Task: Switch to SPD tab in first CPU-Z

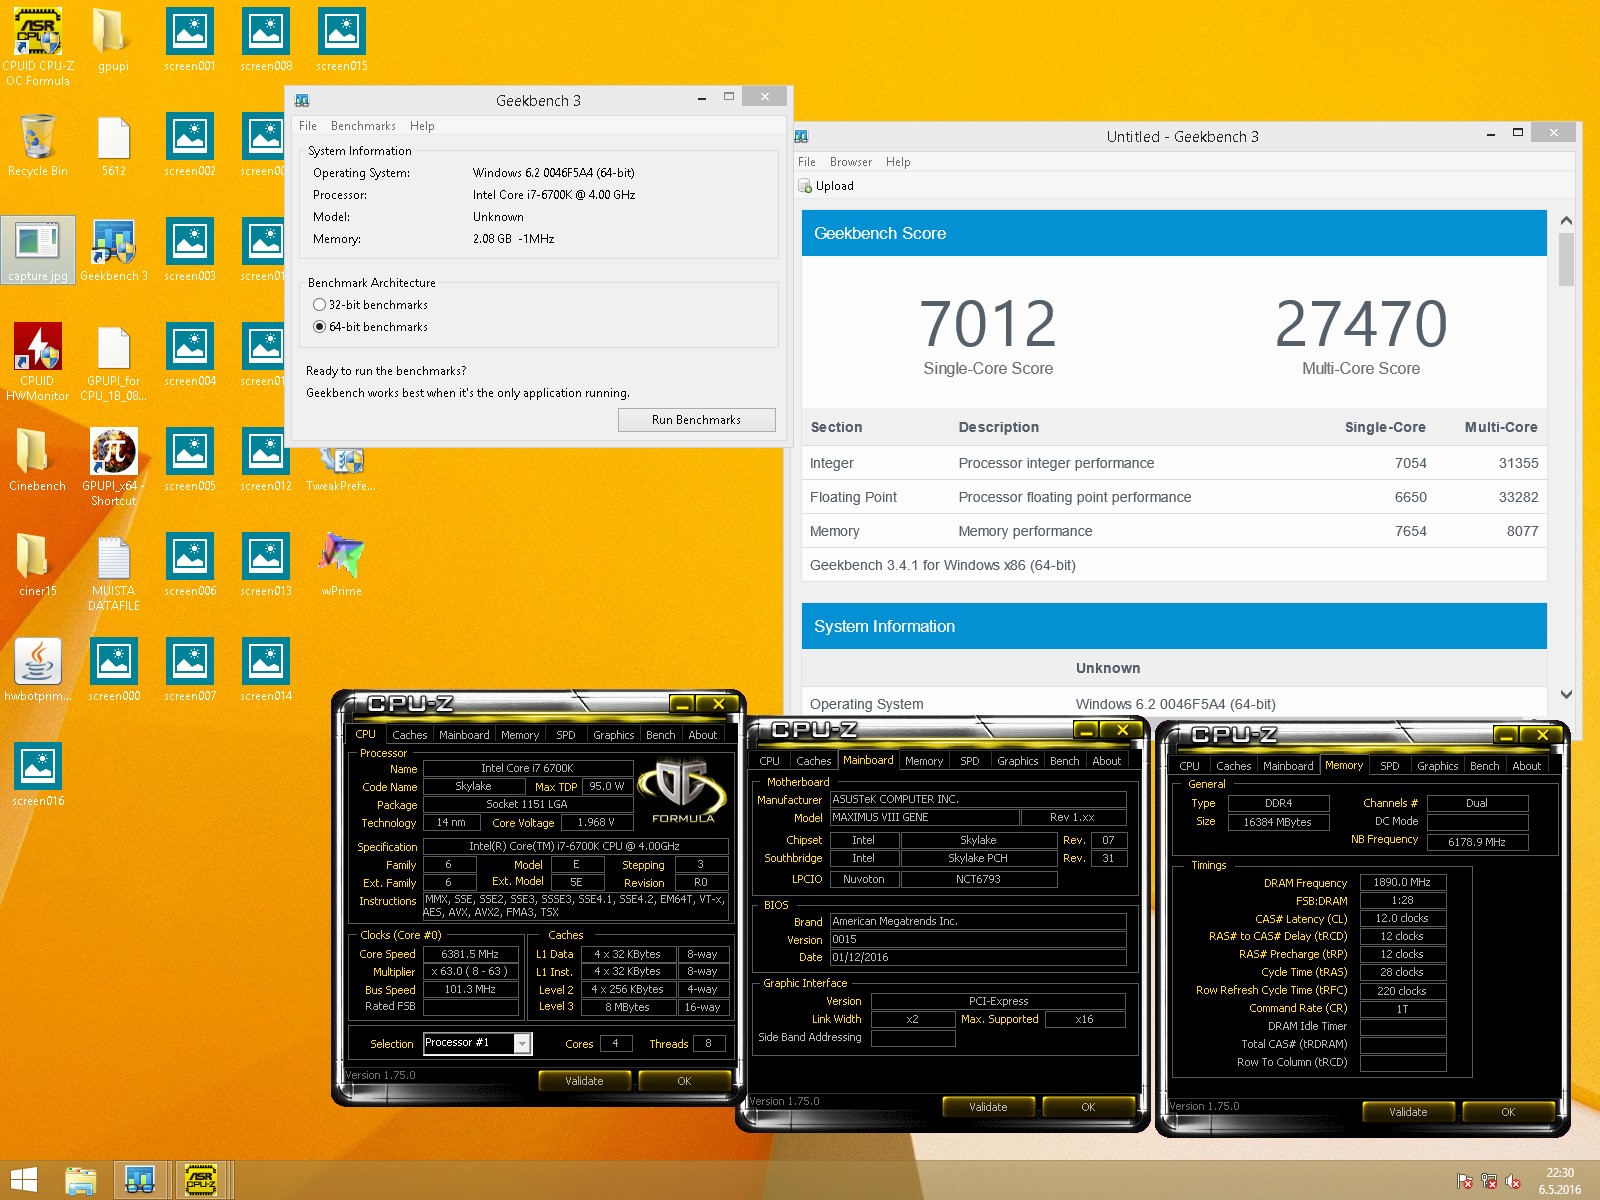Action: click(565, 735)
